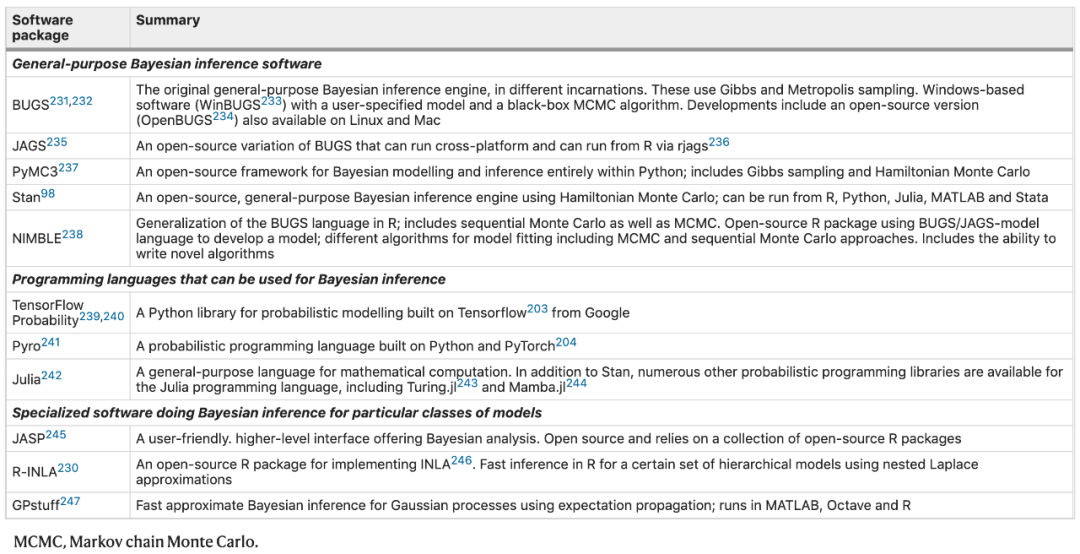Open citation 245 beside JASP
Screen dimensions: 1080x554
pos(56,434)
